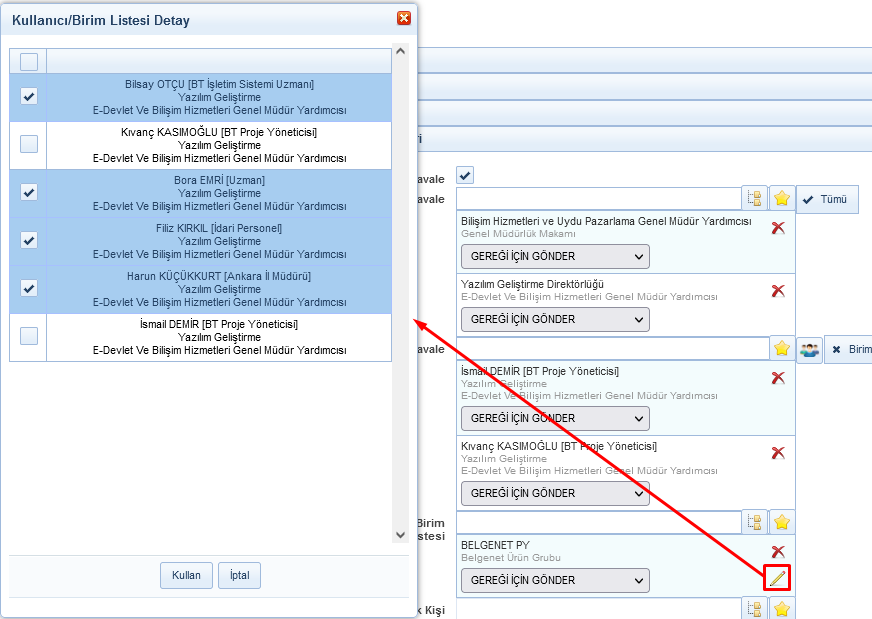Screen dimensions: 872x619
Task: Expand the dropdown under Yazılım Geliştirme Direktörlüğü
Action: 555,319
